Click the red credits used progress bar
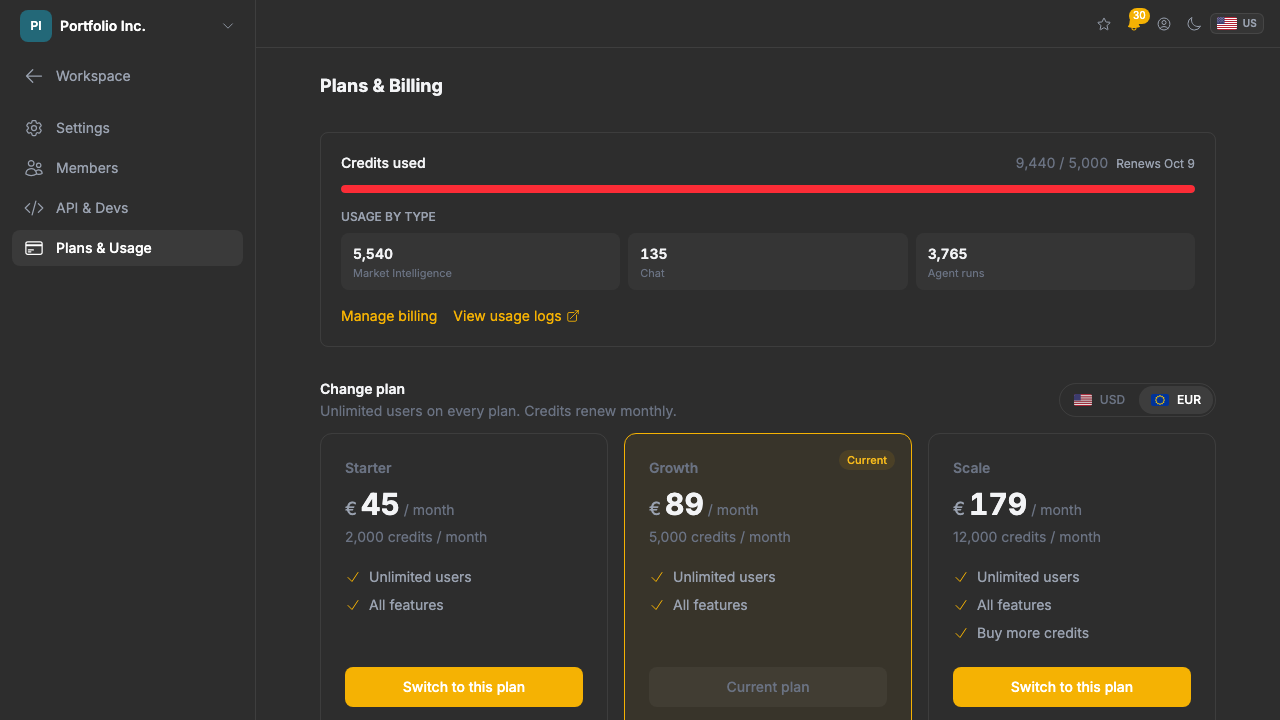This screenshot has height=720, width=1280. point(768,189)
